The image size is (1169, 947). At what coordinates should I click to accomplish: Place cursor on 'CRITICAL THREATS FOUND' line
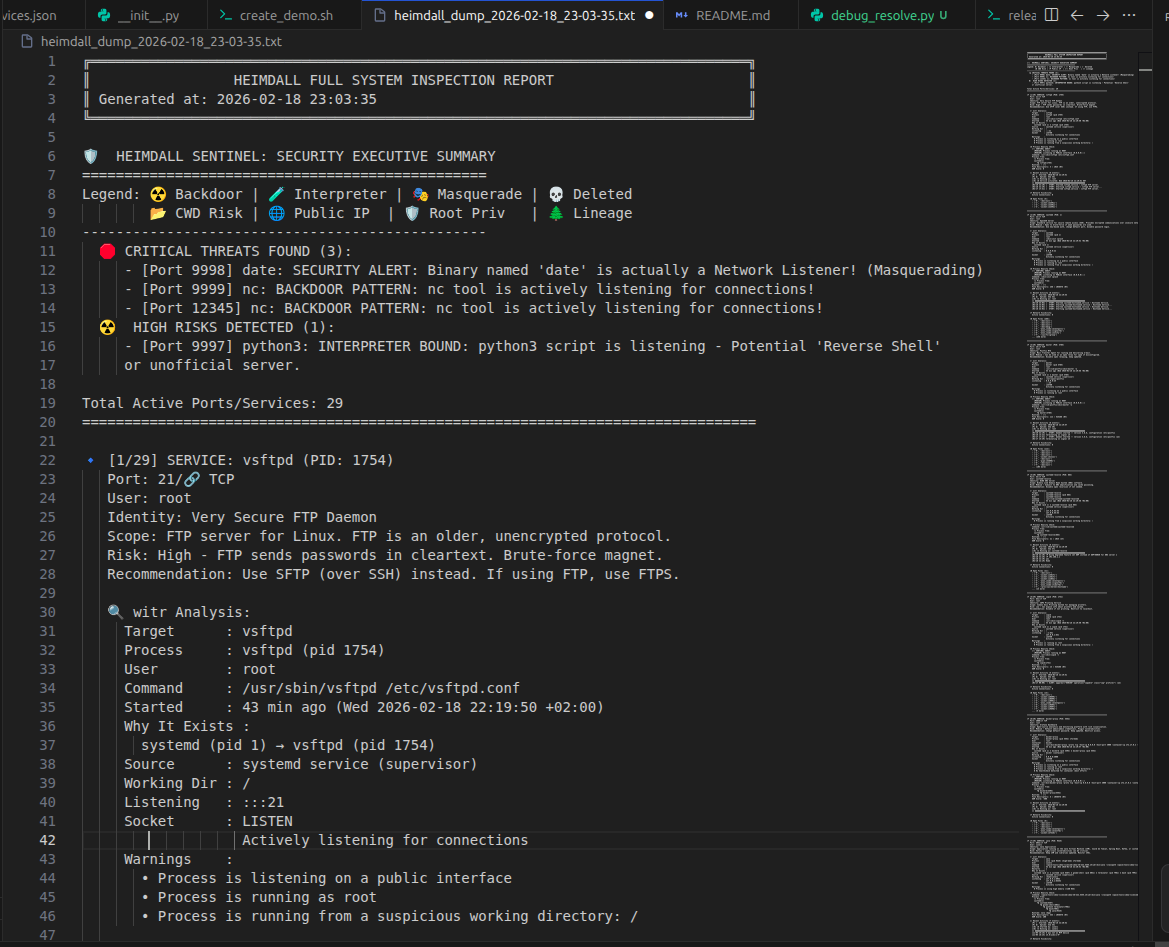click(x=238, y=251)
